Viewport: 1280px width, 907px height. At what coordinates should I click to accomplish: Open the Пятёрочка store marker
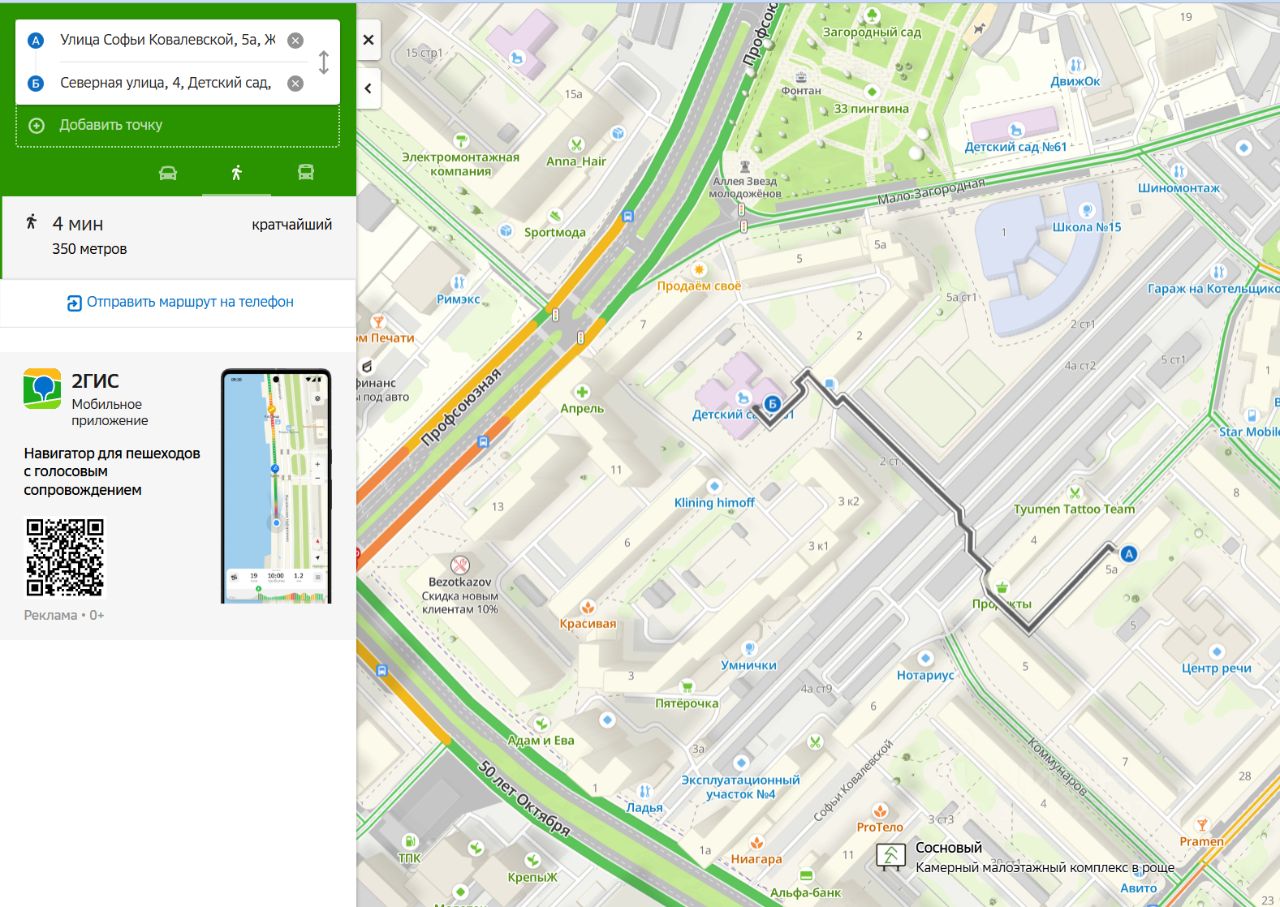coord(687,686)
